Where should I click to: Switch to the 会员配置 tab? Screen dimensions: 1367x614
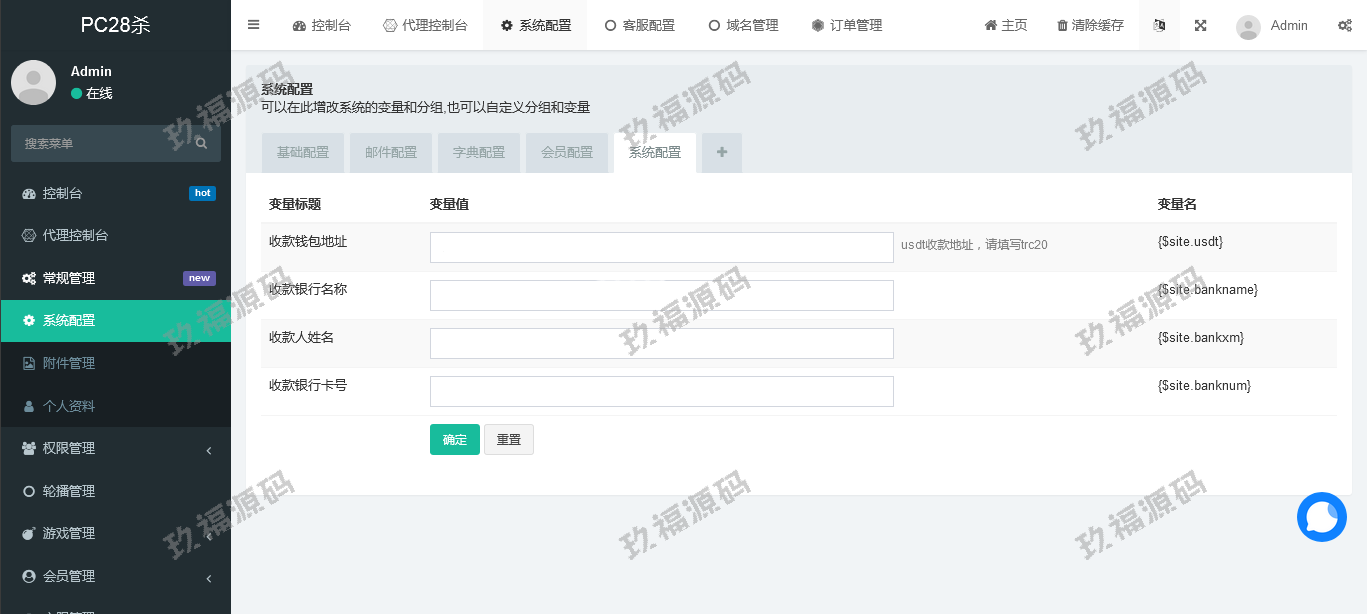(566, 152)
